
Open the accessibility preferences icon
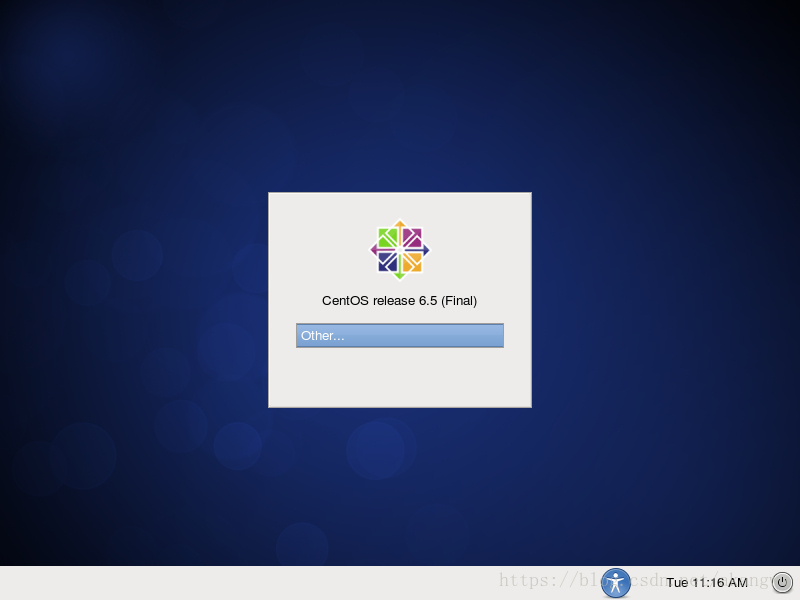pos(615,583)
